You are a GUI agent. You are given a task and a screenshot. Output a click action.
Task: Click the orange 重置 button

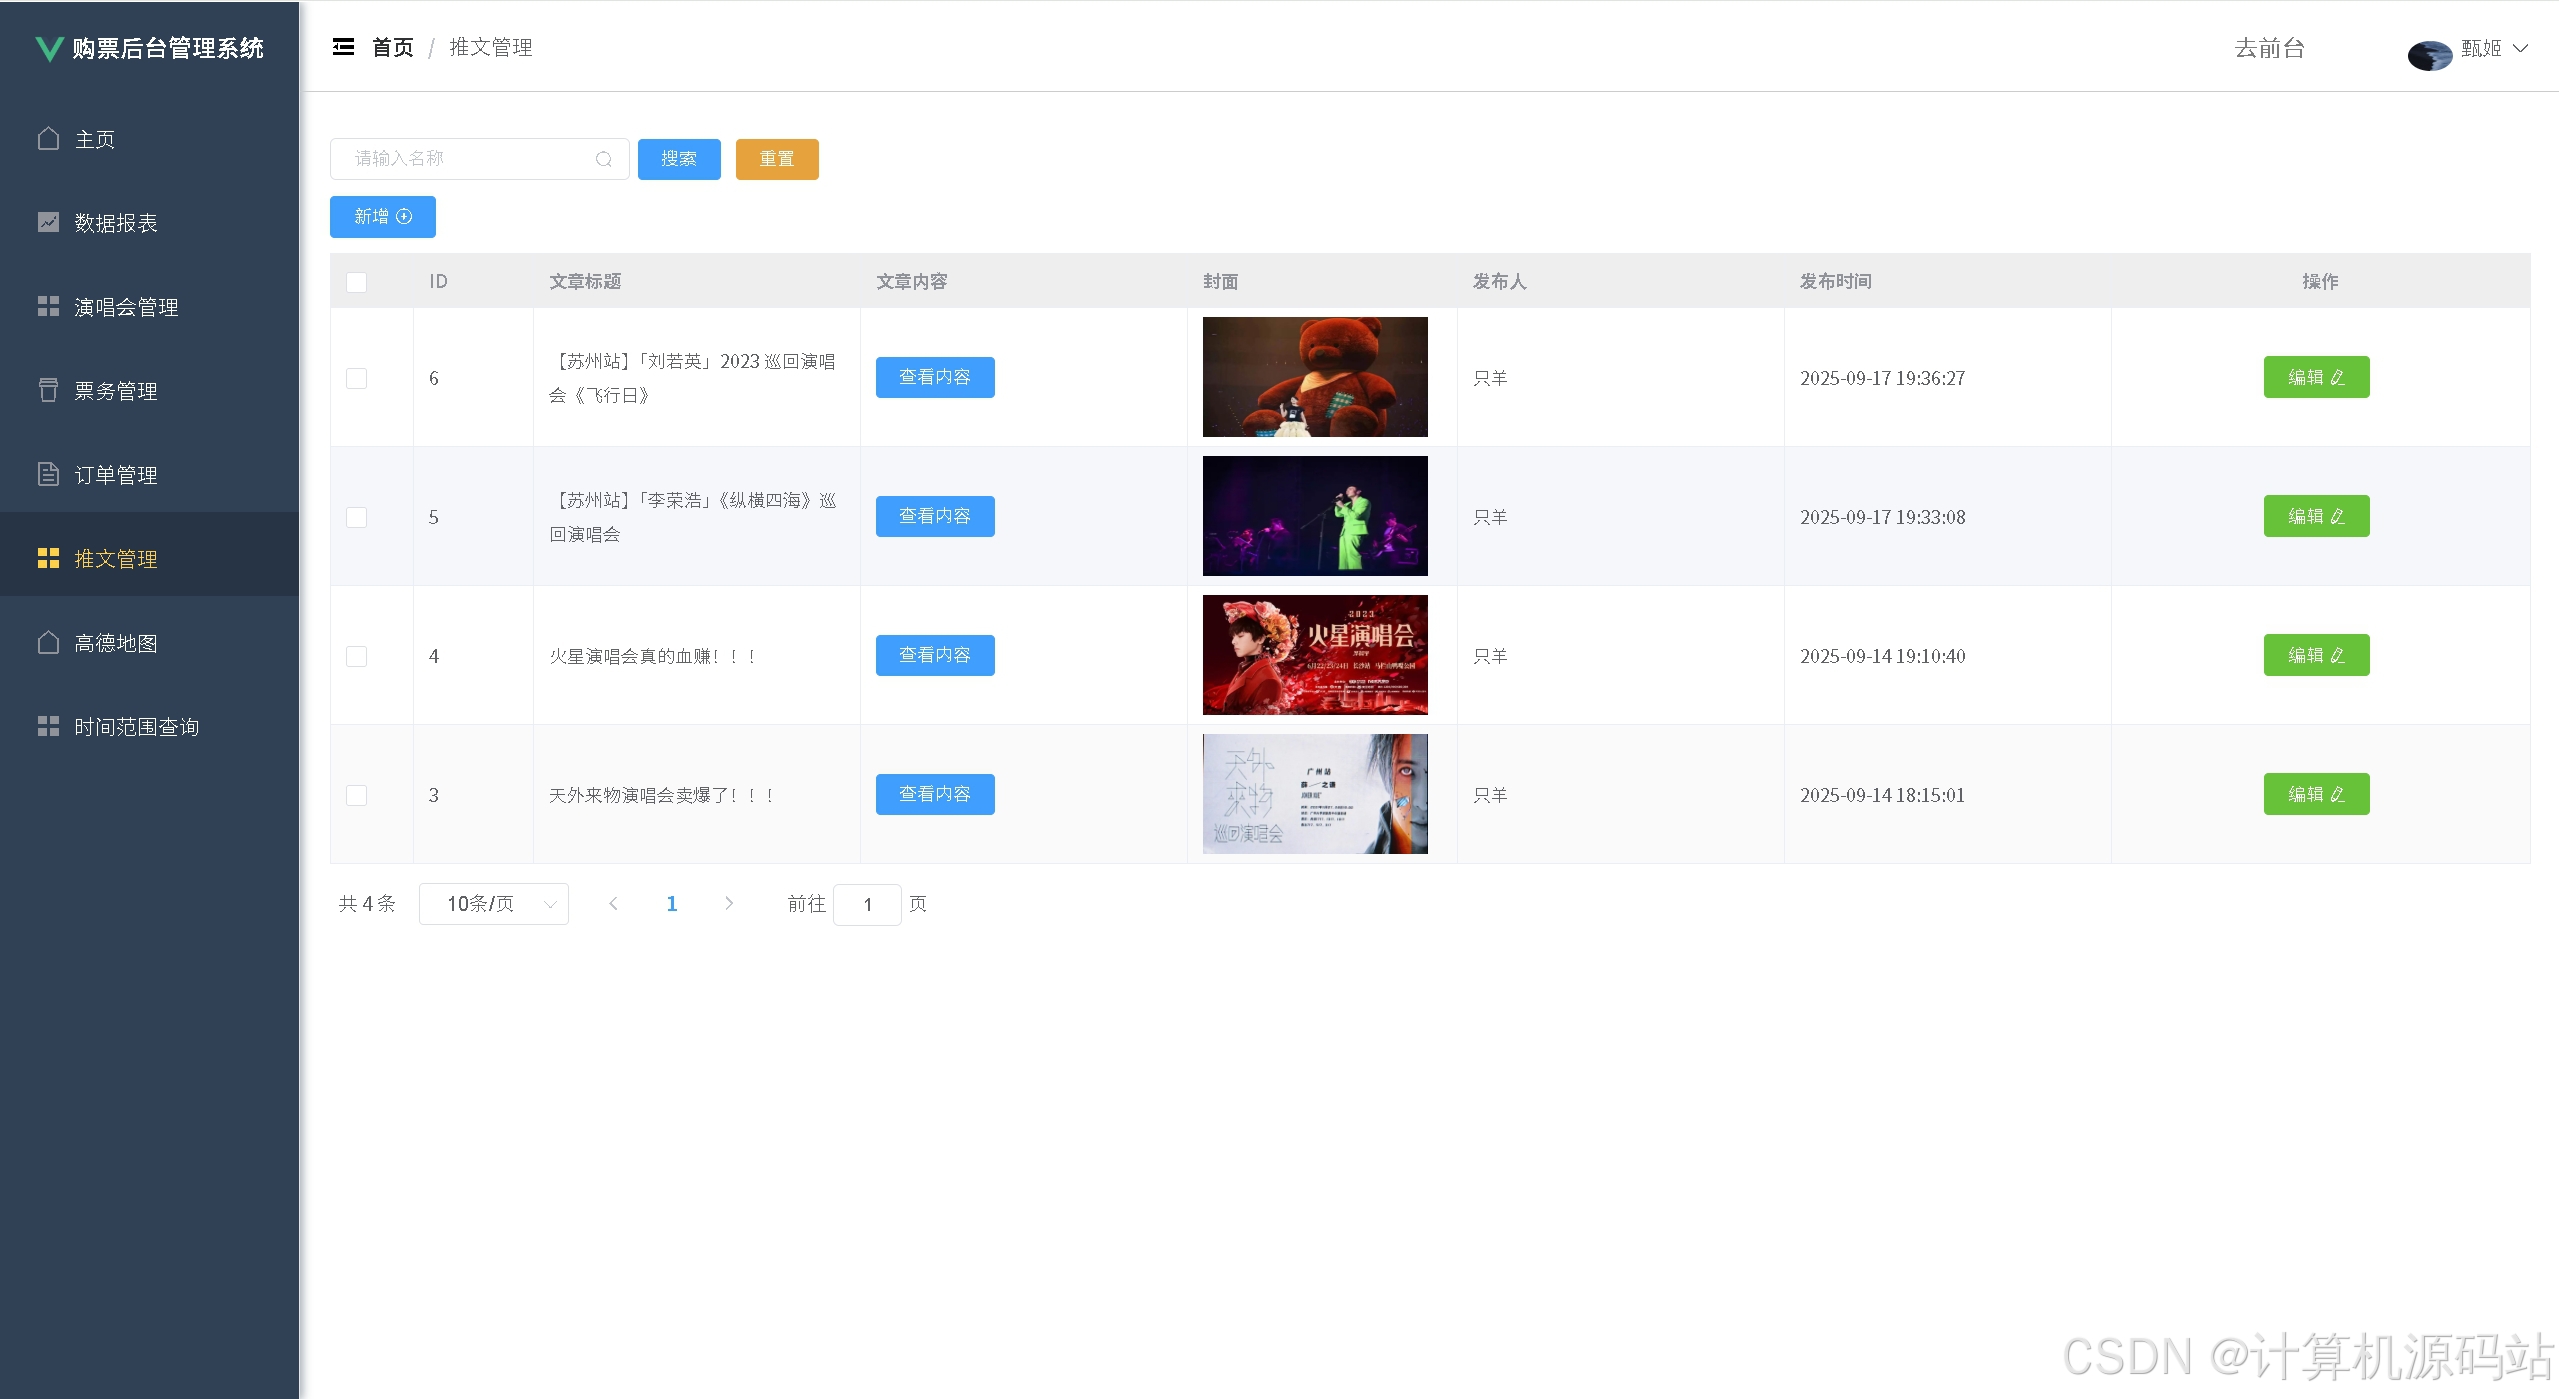tap(777, 159)
